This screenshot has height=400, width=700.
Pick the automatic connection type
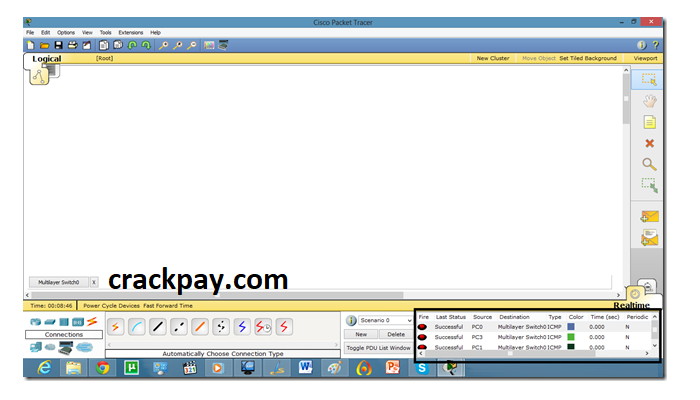coord(116,327)
